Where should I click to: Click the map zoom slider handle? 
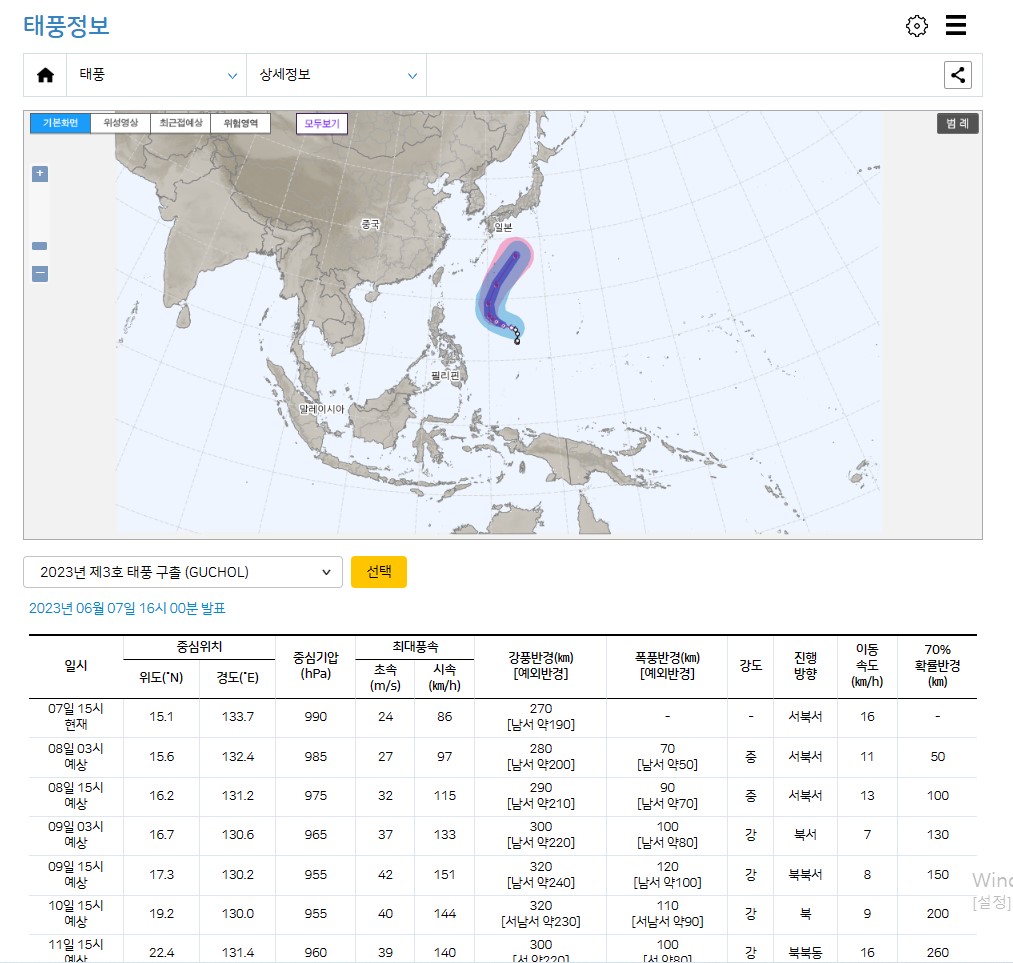click(x=39, y=246)
